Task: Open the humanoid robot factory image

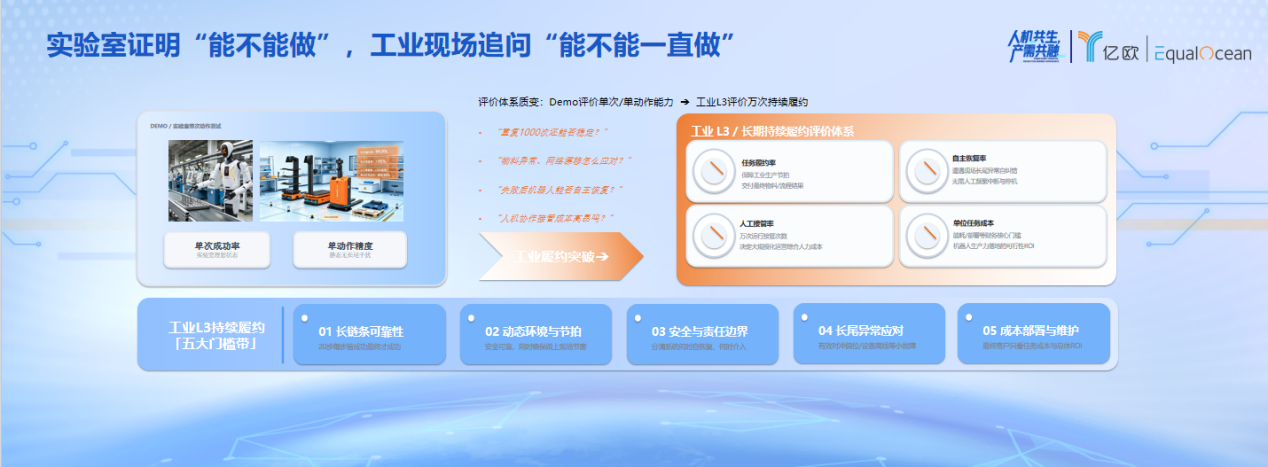Action: click(210, 180)
